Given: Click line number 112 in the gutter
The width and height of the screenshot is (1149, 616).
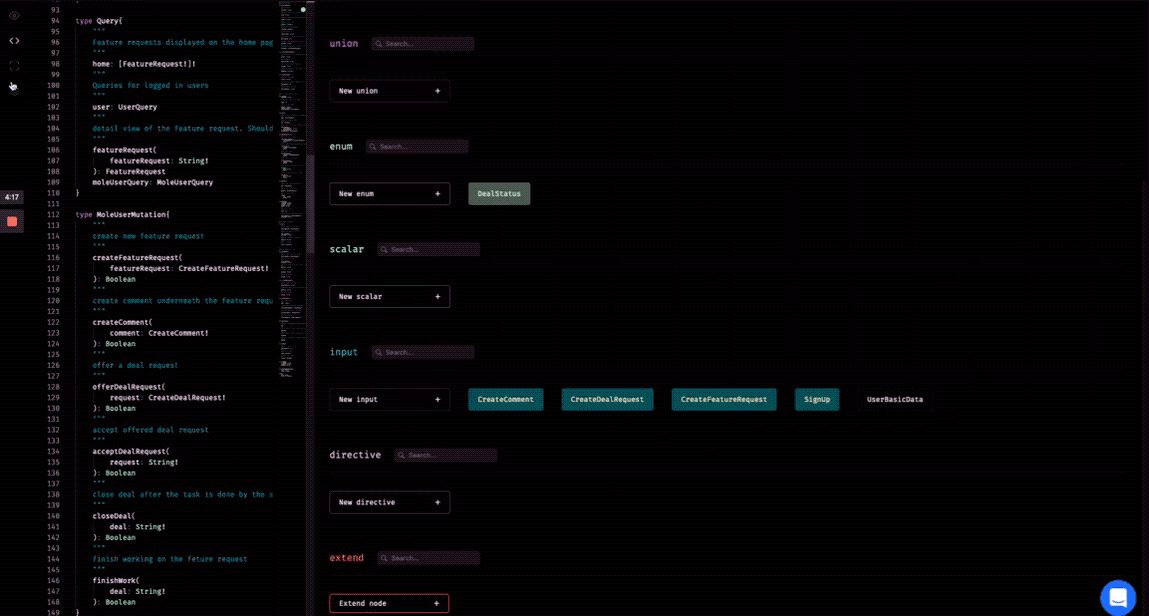Looking at the screenshot, I should point(53,215).
